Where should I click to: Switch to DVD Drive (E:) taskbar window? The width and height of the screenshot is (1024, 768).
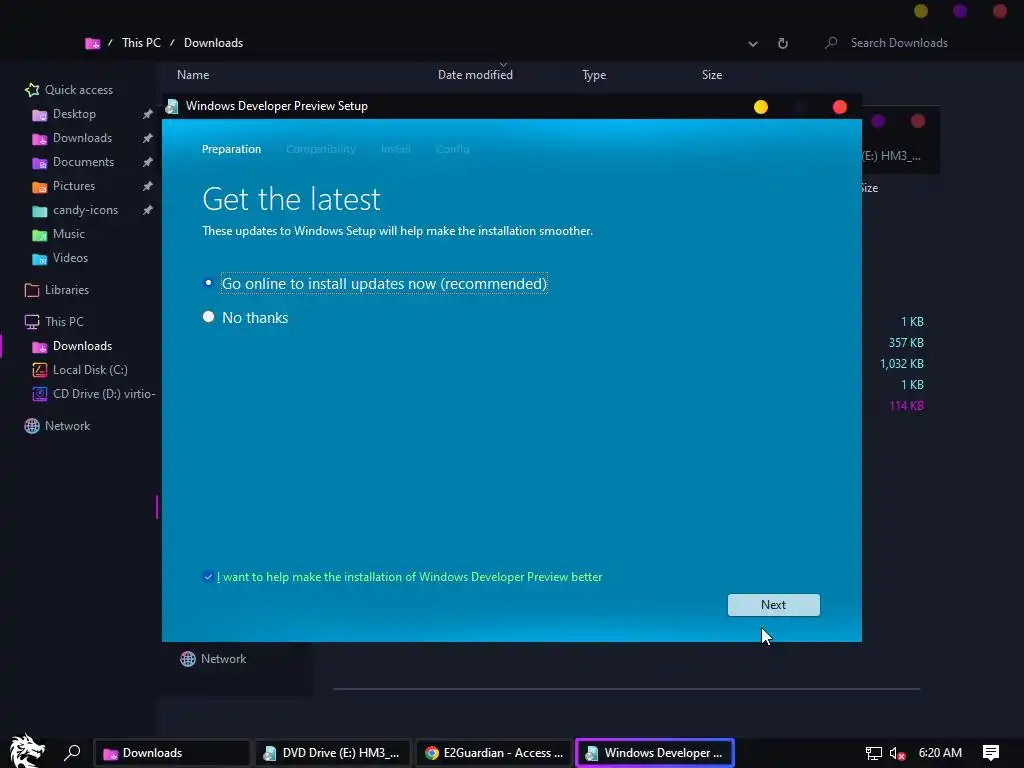(x=333, y=753)
